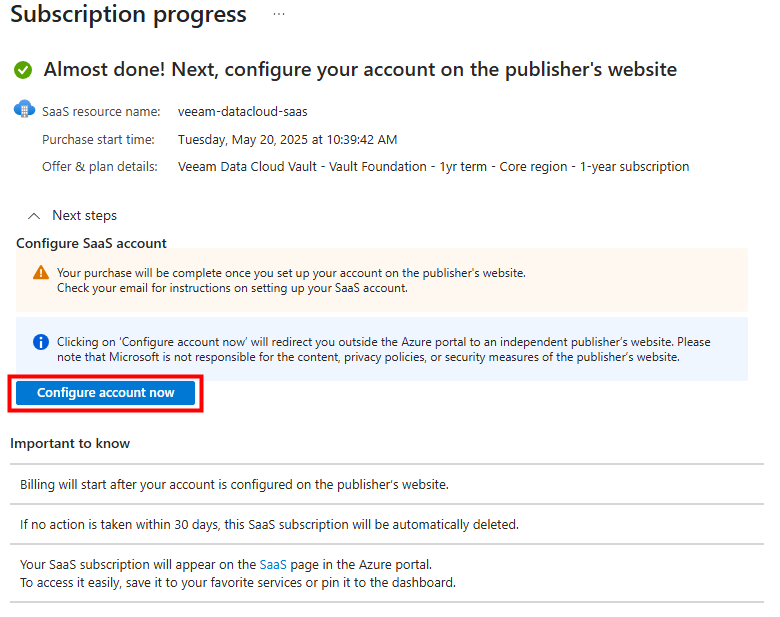Click the Configure SaaS account heading
Screen dimensions: 780x617
click(x=92, y=243)
